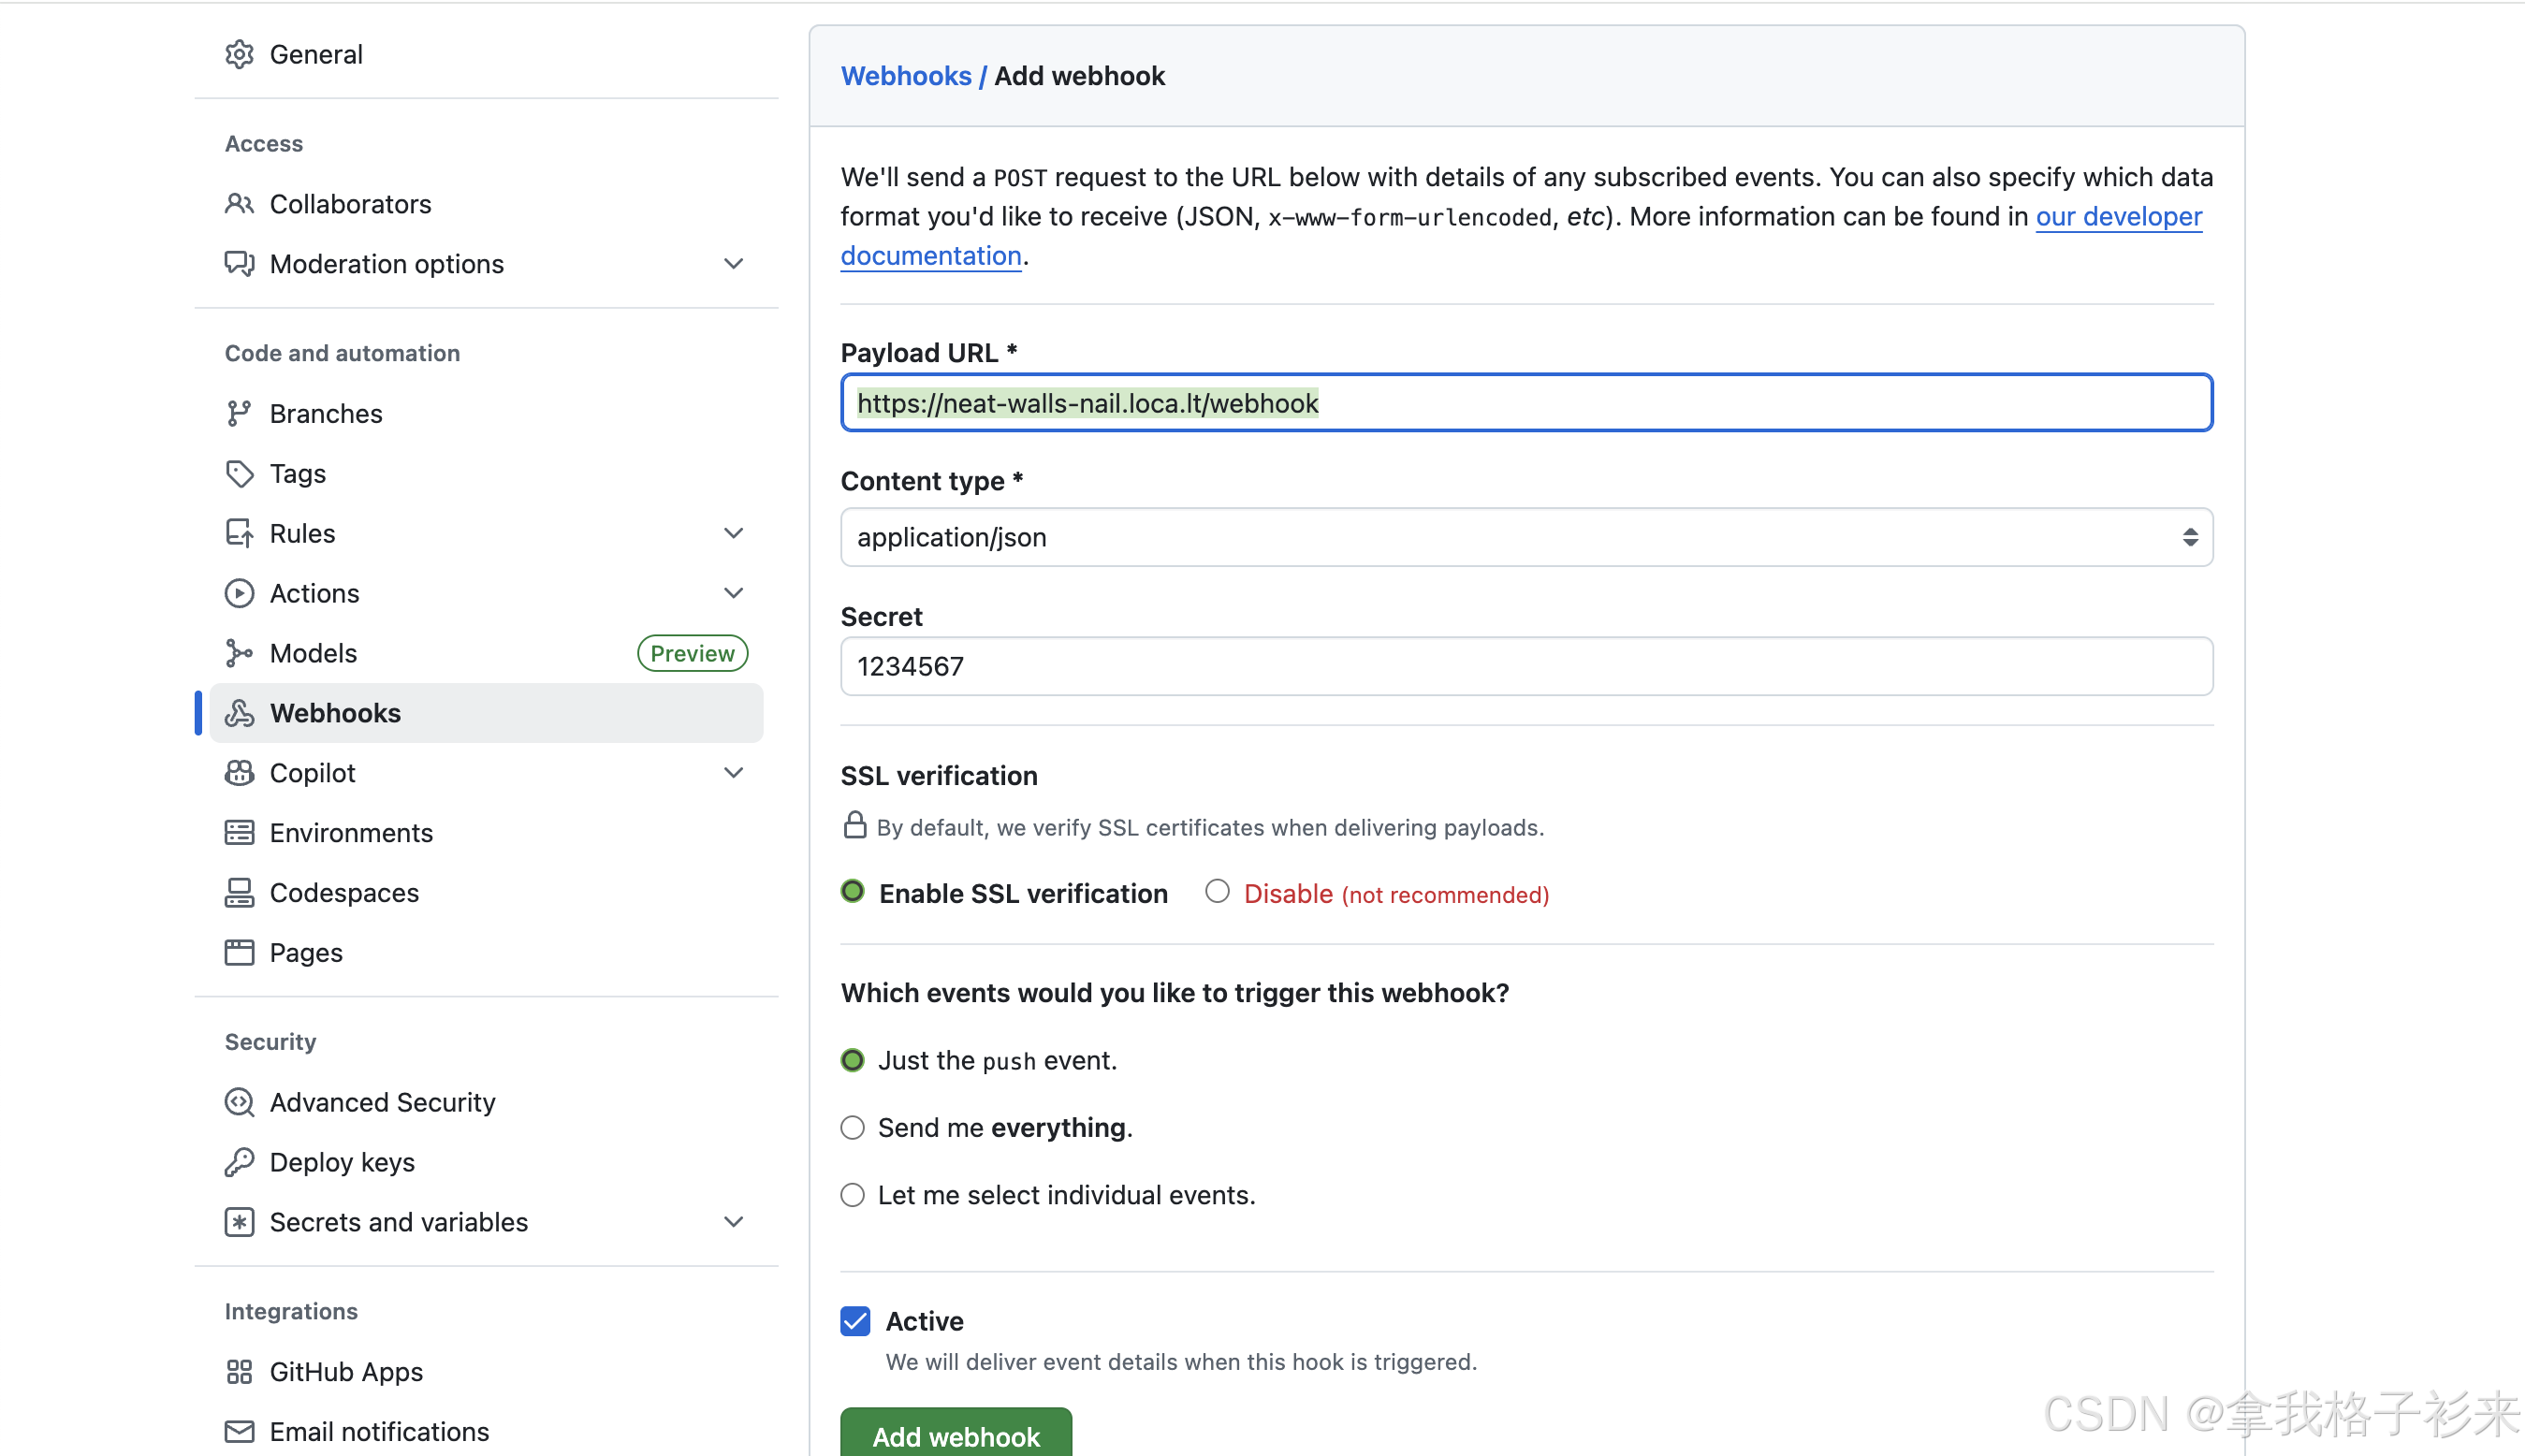Open Advanced Security settings page

382,1102
